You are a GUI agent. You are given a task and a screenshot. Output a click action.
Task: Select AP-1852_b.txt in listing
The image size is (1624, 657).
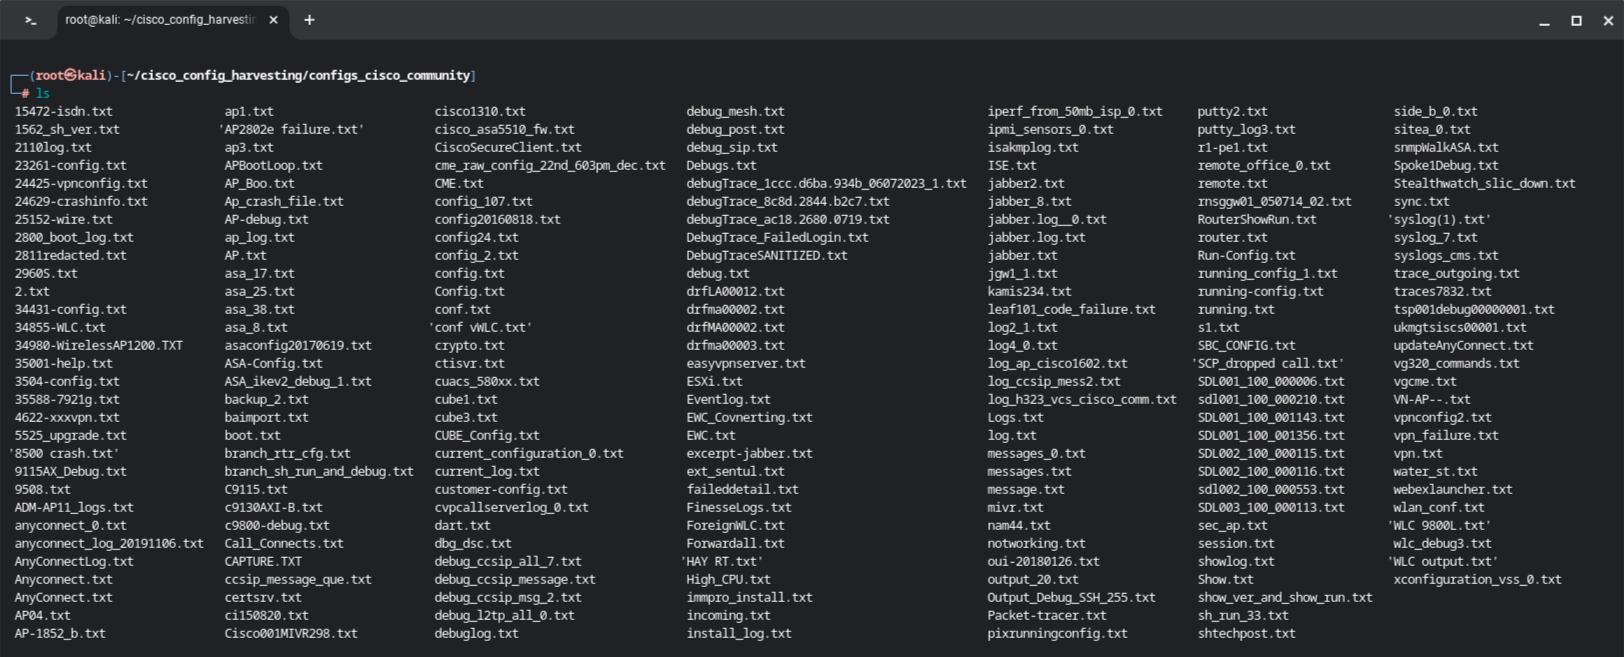click(60, 634)
